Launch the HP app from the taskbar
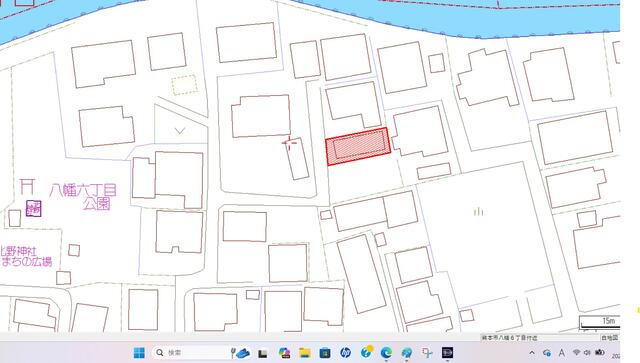The width and height of the screenshot is (640, 363). (345, 353)
